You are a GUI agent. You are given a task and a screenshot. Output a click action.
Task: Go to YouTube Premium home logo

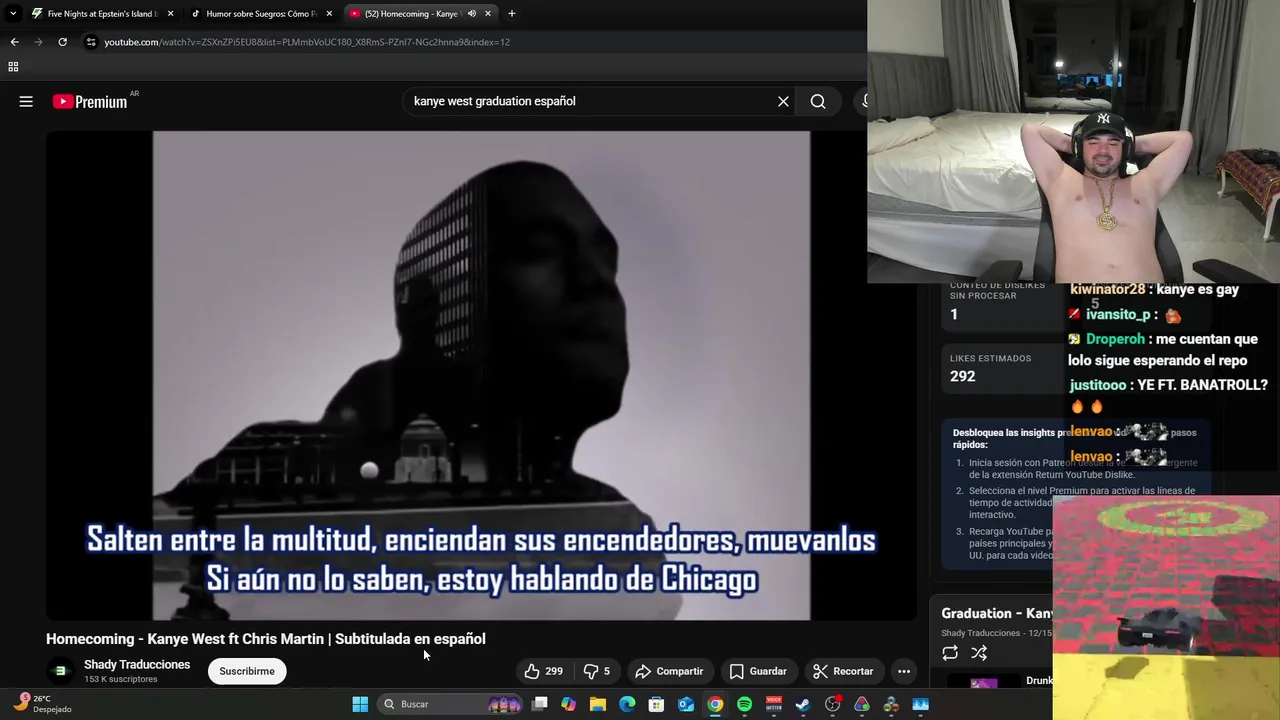90,101
